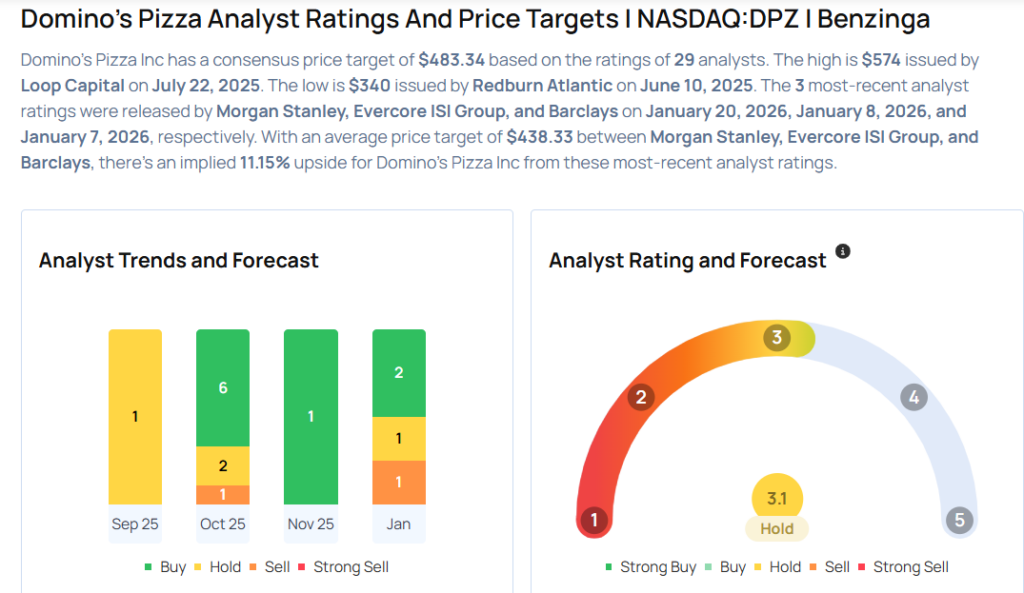This screenshot has height=593, width=1024.
Task: Click the yellow 3.1 rating circle
Action: tap(777, 496)
